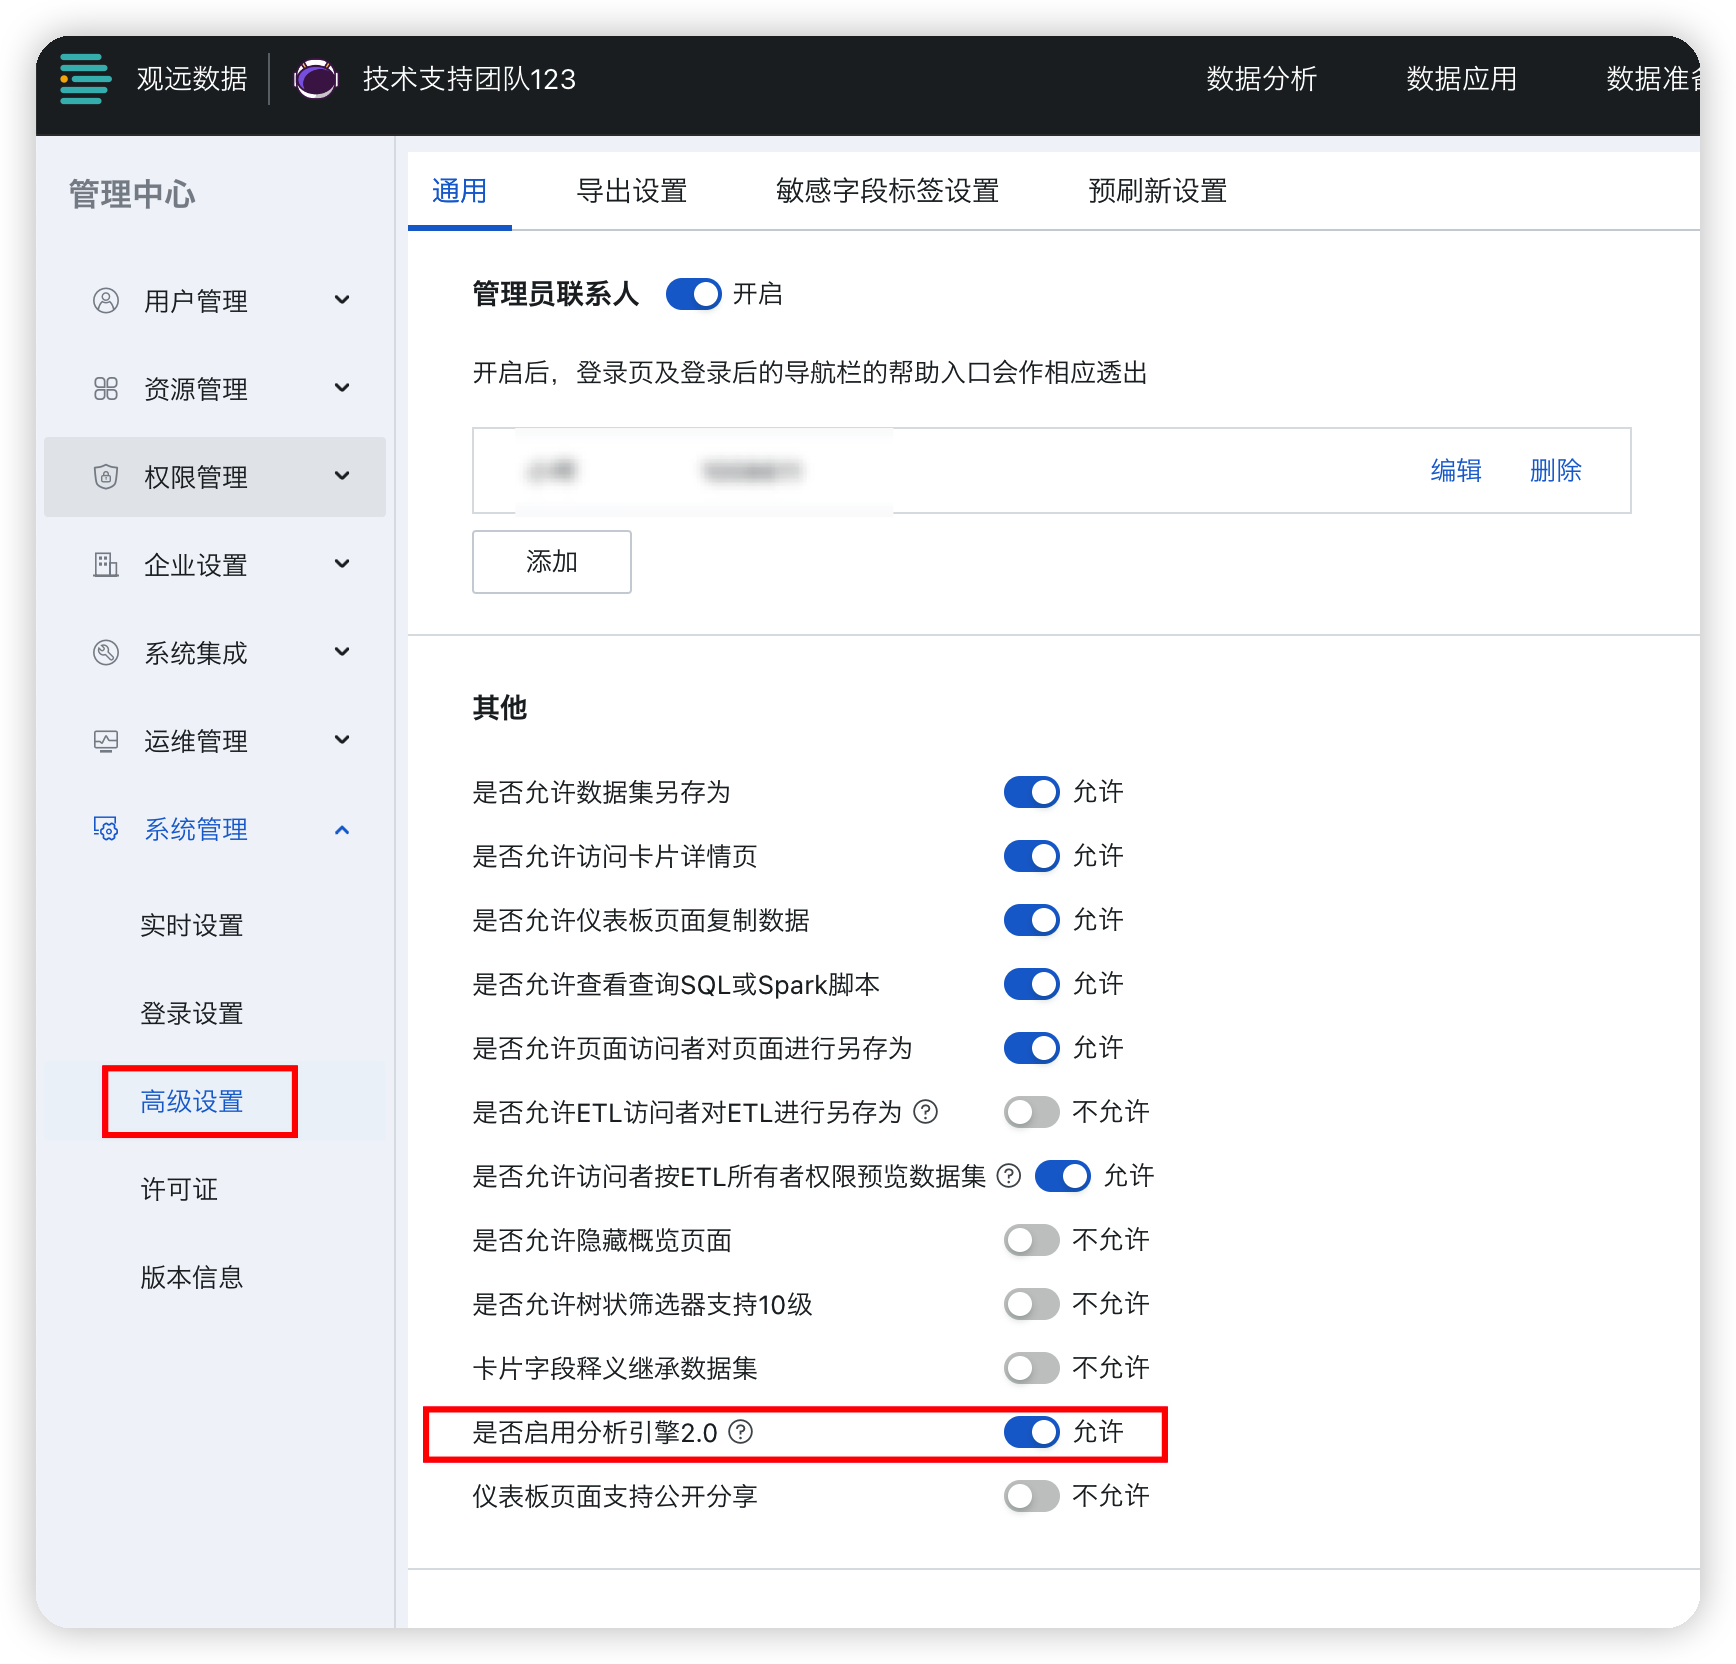
Task: Toggle 是否允许仪表板页面复制数据 switch
Action: (x=1032, y=920)
